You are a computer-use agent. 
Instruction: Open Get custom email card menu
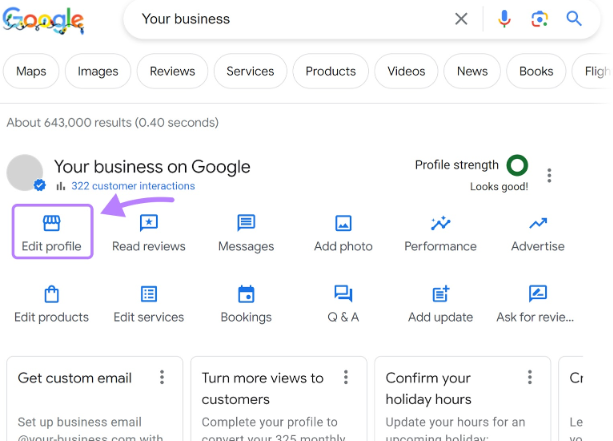click(162, 377)
